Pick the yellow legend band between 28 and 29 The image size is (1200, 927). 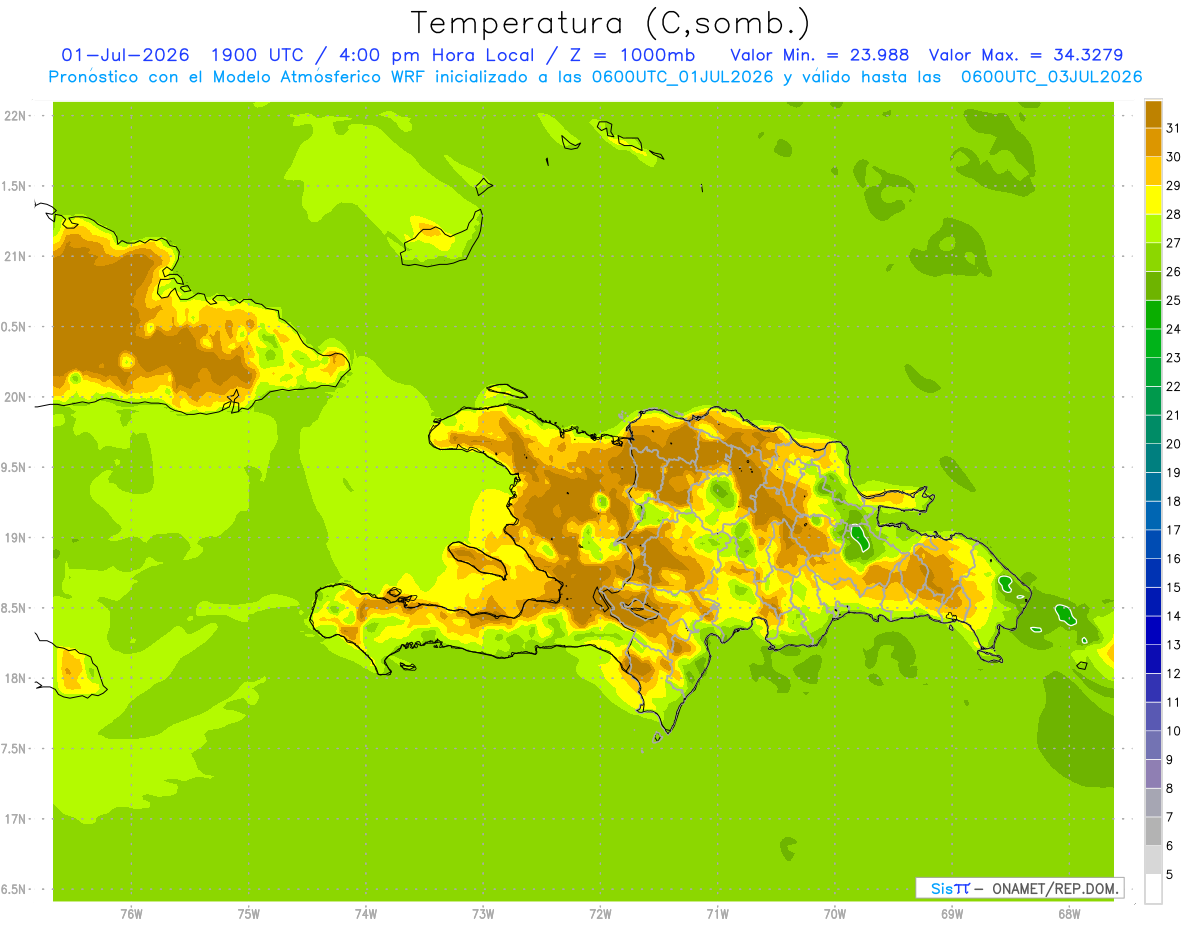[x=1153, y=200]
